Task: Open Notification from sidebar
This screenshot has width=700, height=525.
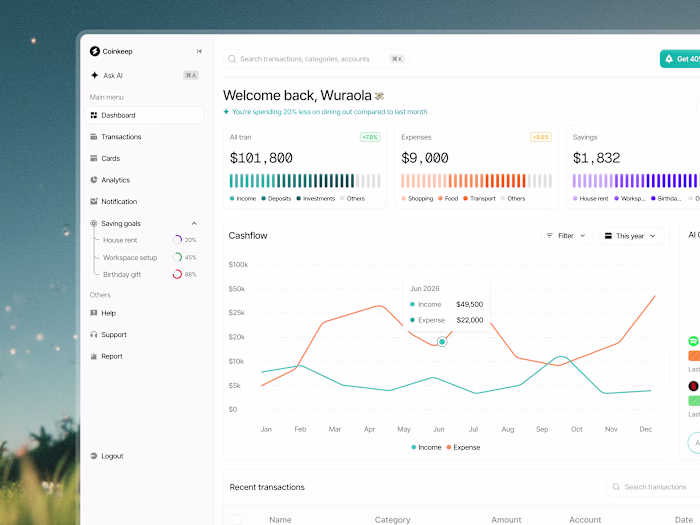Action: click(145, 201)
